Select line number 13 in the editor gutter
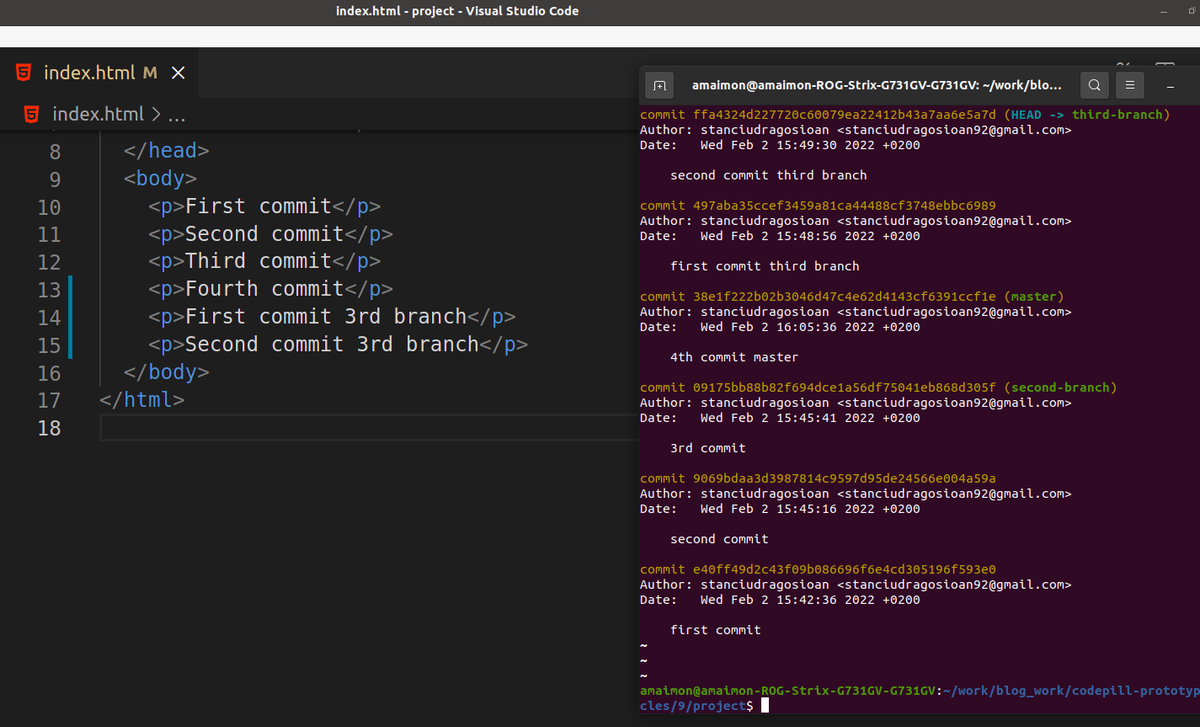Image resolution: width=1200 pixels, height=727 pixels. coord(47,288)
